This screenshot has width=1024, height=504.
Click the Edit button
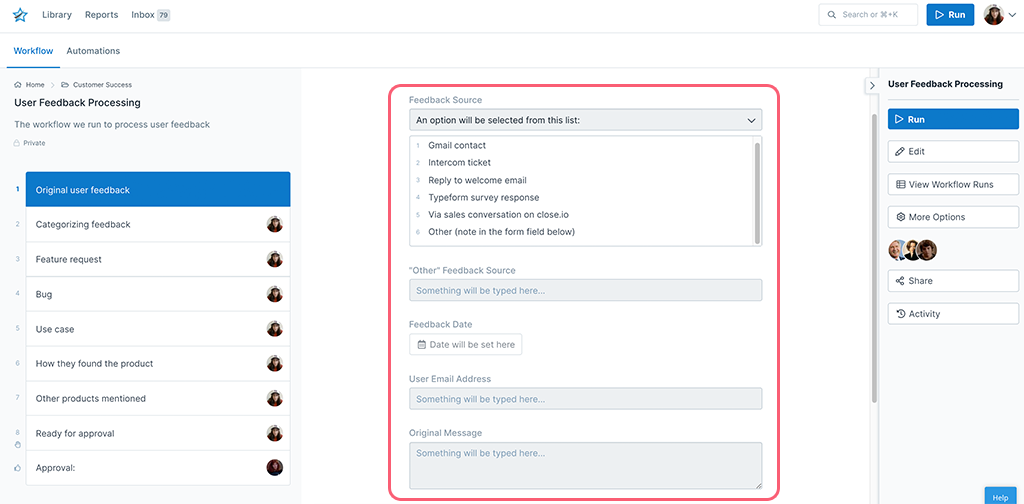coord(953,151)
